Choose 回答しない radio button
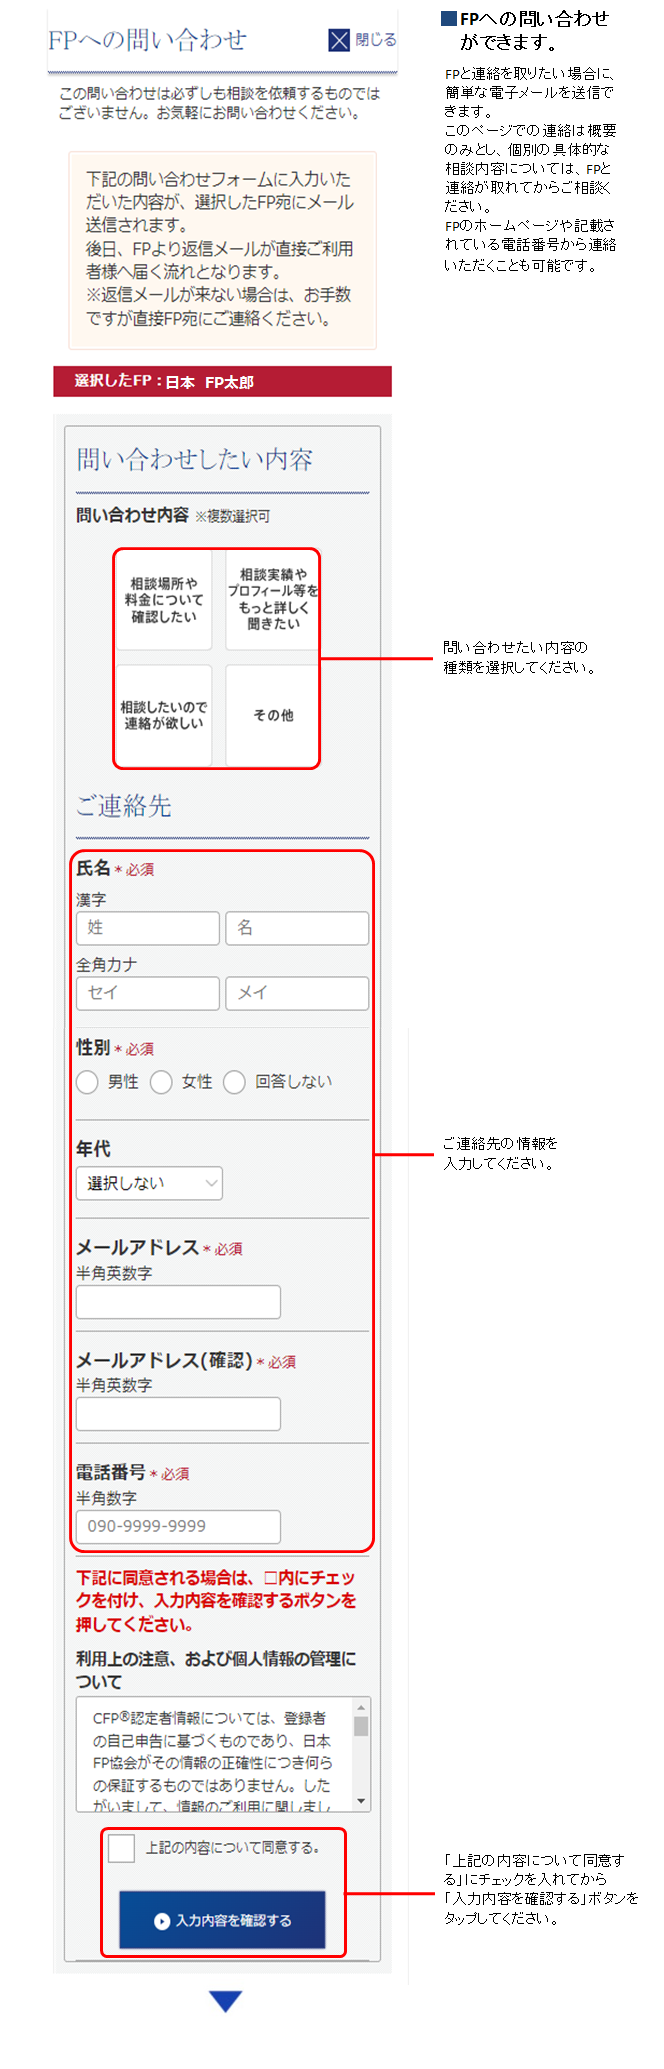The image size is (664, 2069). pos(234,1082)
